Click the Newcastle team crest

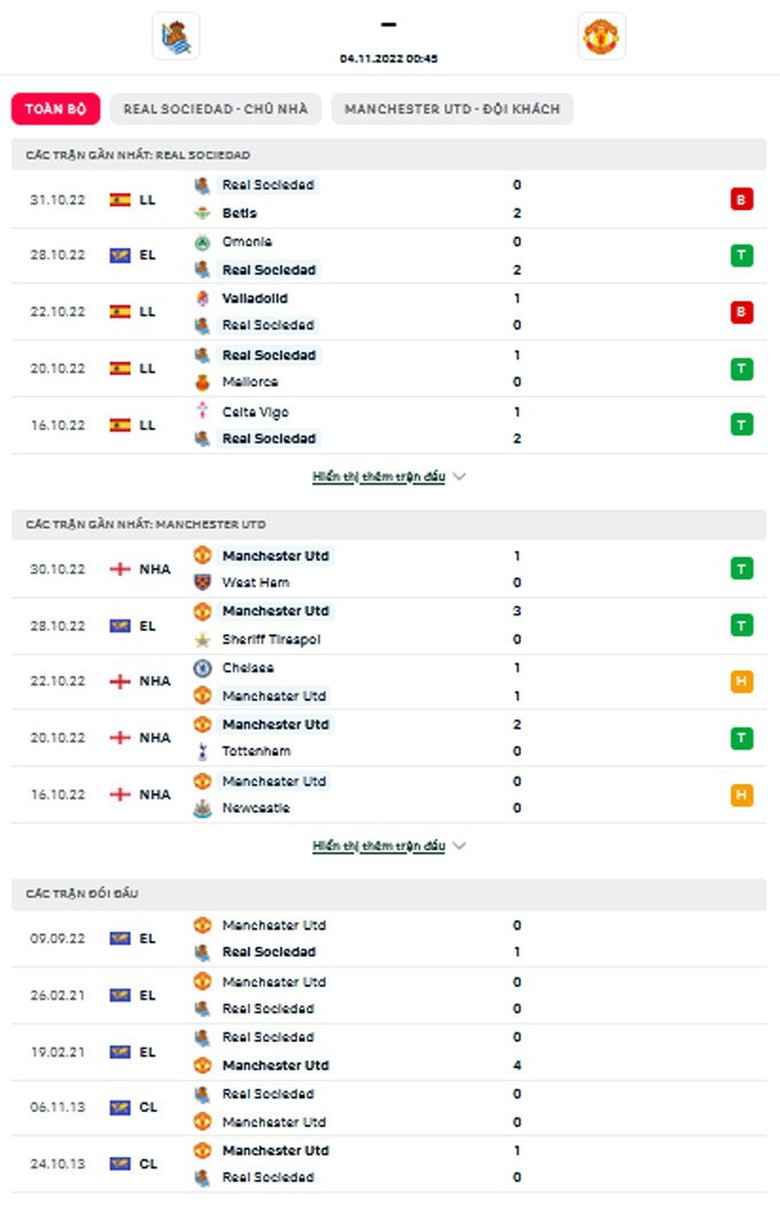[x=202, y=808]
